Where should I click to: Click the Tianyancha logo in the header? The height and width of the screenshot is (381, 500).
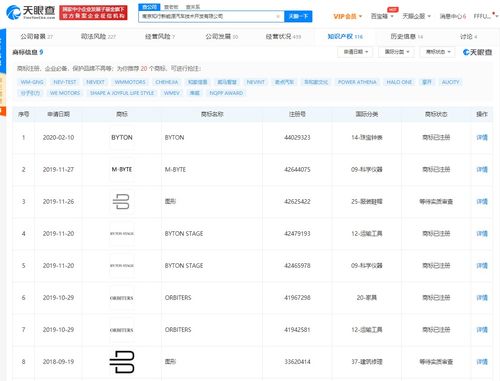pyautogui.click(x=31, y=12)
